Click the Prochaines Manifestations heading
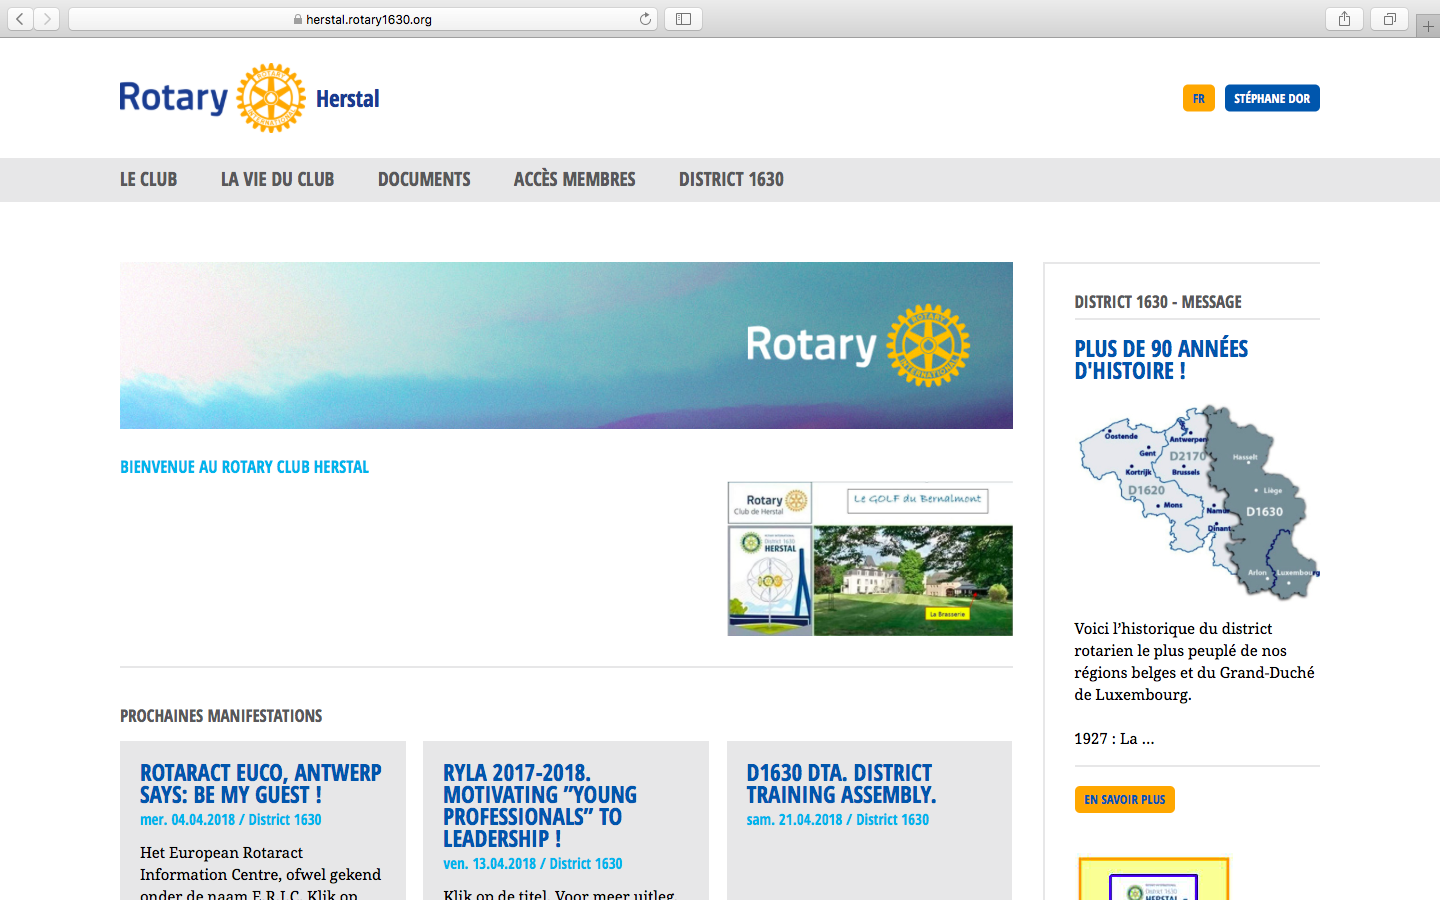 pyautogui.click(x=221, y=716)
